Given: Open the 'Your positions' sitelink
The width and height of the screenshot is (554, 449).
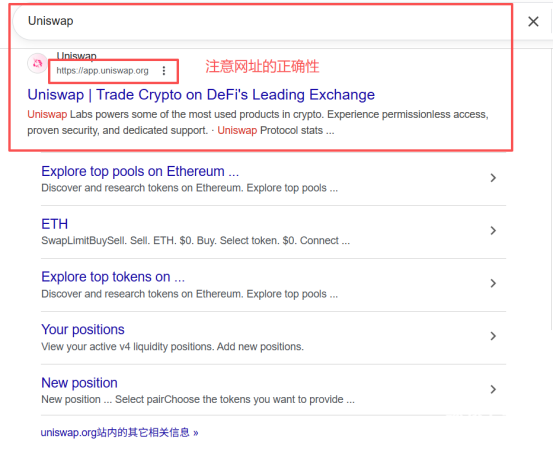Looking at the screenshot, I should pyautogui.click(x=83, y=330).
